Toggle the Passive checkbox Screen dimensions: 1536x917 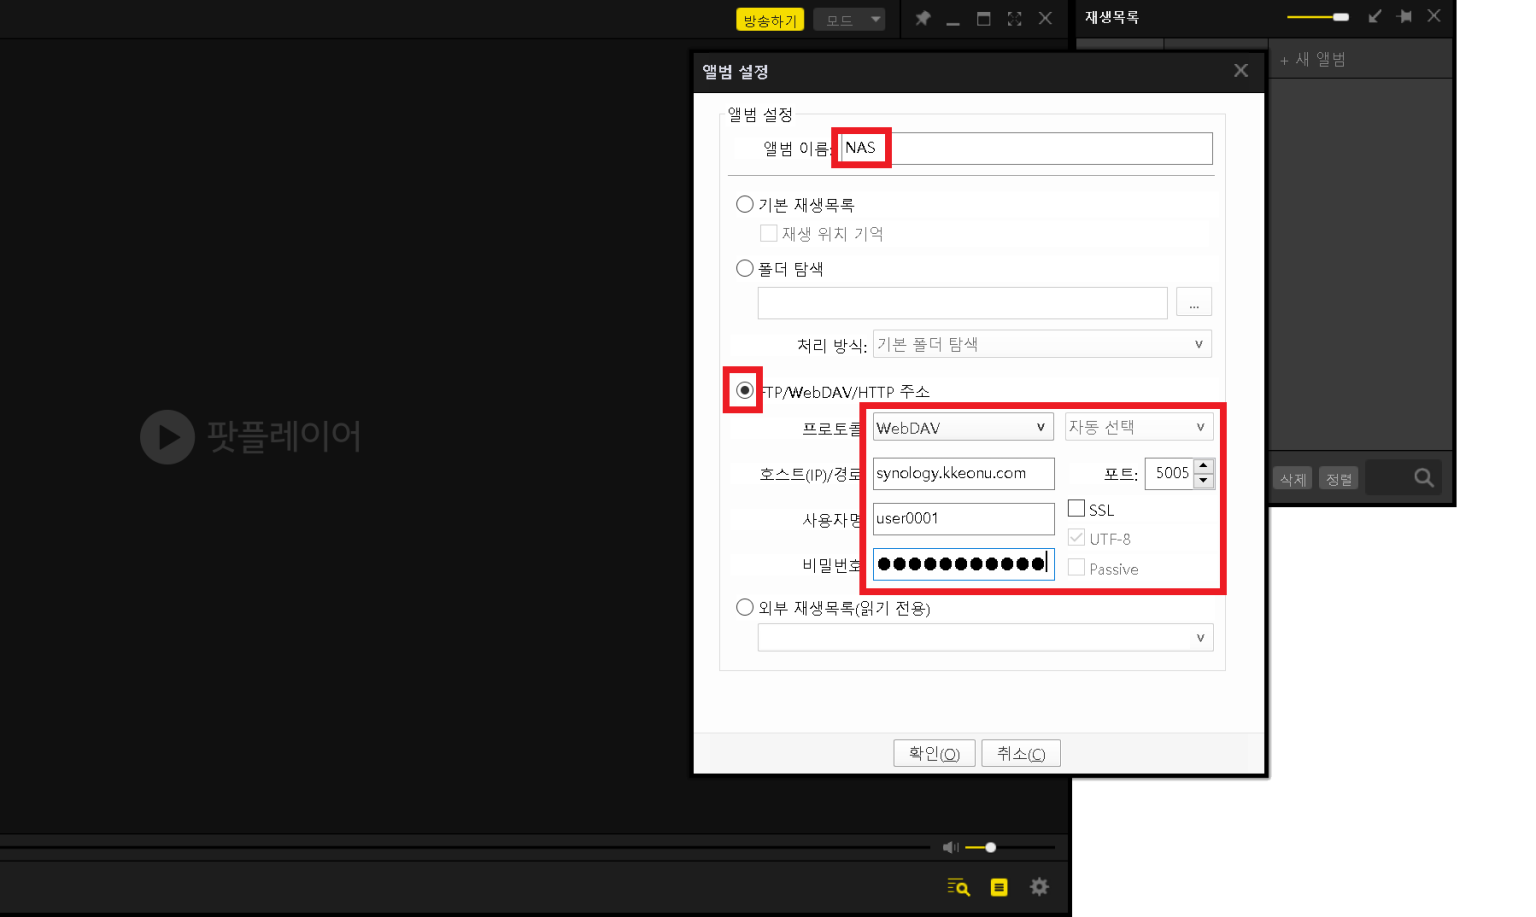[x=1077, y=567]
